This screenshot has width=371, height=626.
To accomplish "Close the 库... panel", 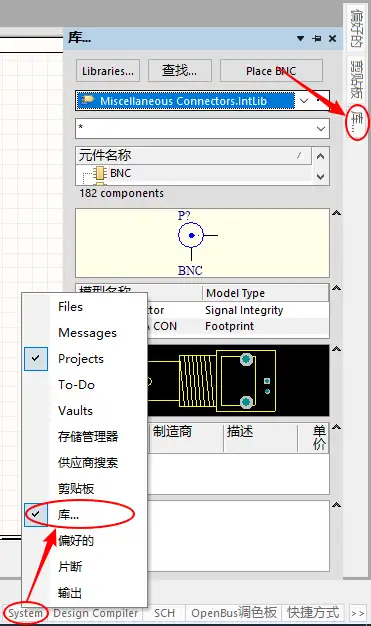I will tap(332, 38).
